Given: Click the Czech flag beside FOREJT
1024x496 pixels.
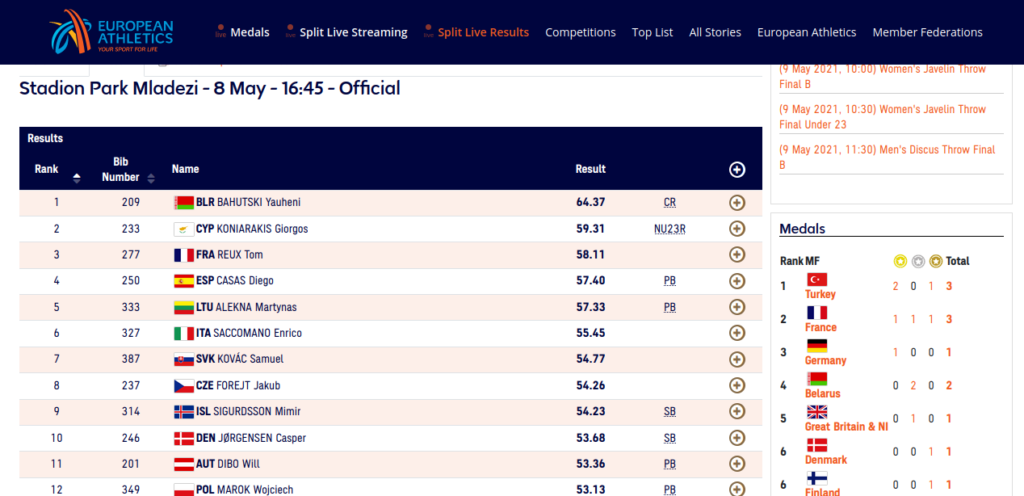Looking at the screenshot, I should click(184, 386).
